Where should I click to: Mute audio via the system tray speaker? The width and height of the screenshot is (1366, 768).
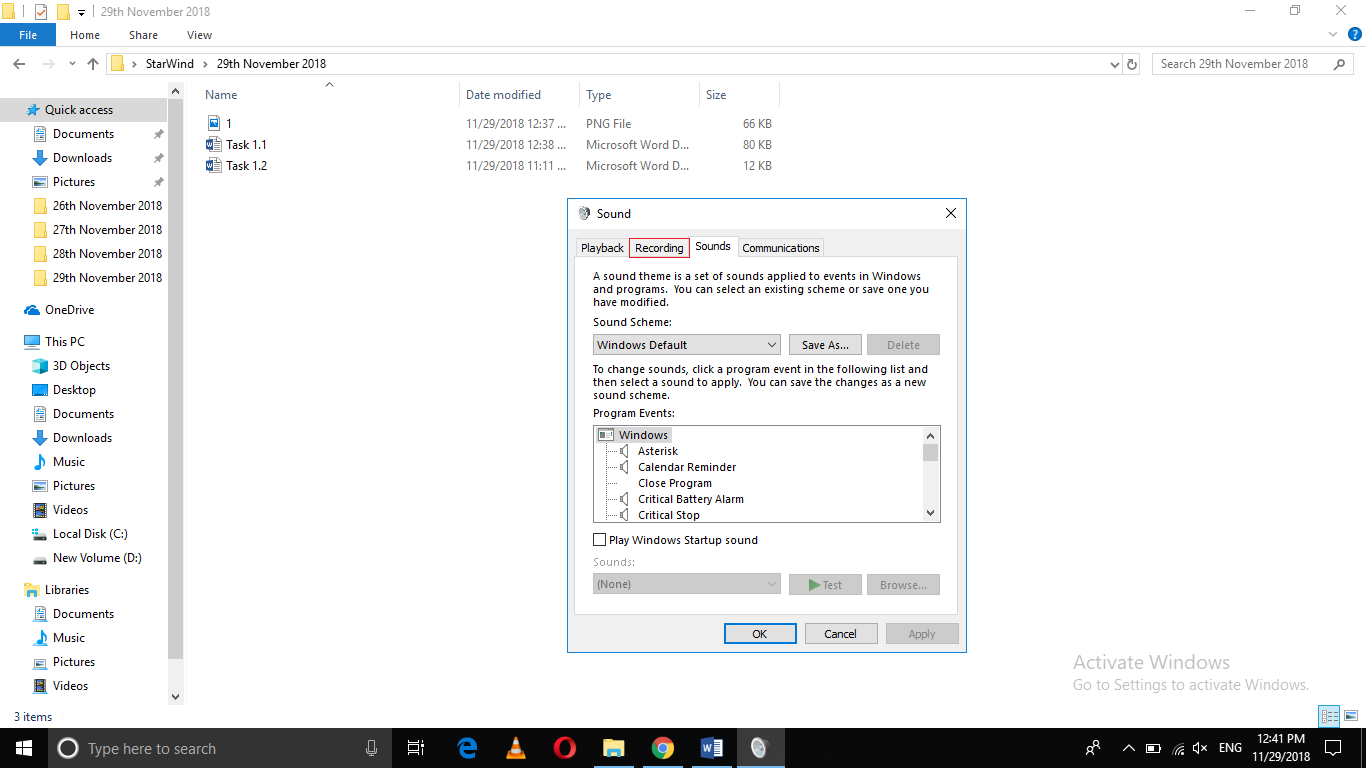(1198, 747)
